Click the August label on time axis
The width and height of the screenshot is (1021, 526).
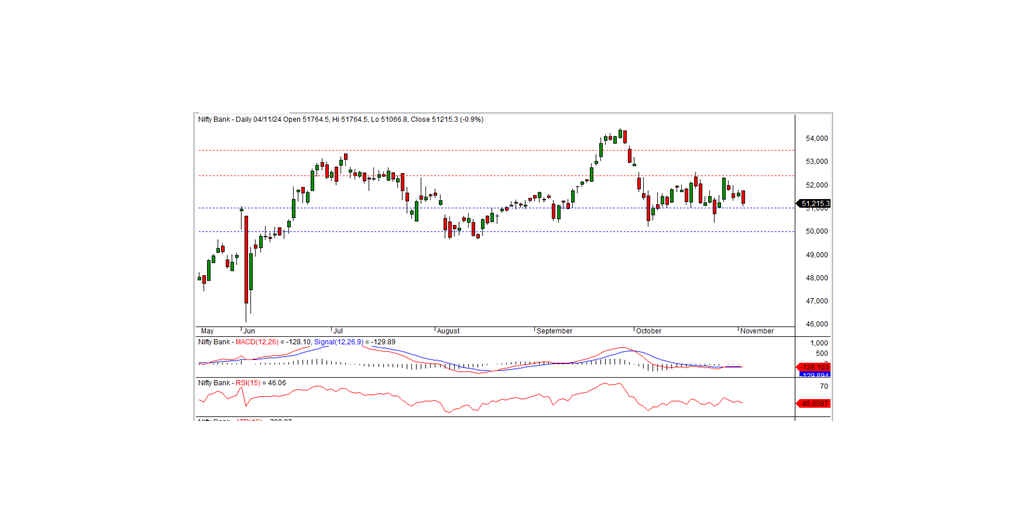click(449, 330)
